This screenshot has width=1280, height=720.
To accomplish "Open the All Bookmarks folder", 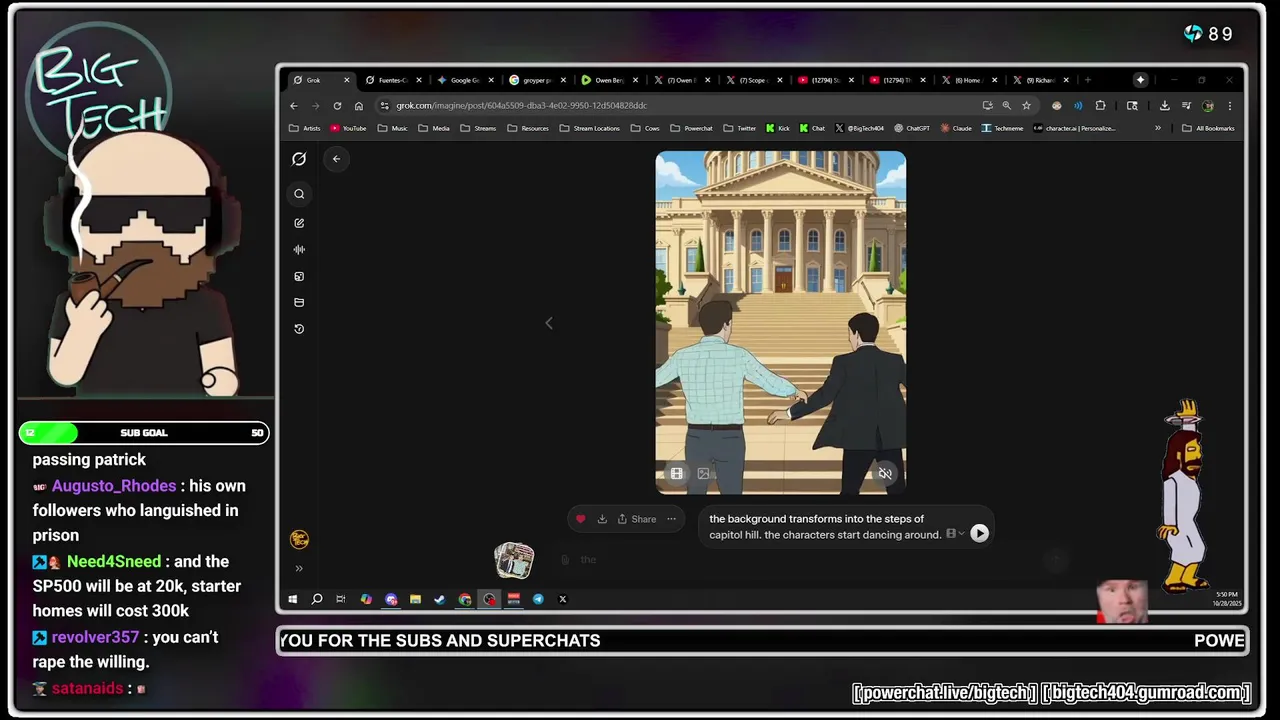I will [1208, 128].
